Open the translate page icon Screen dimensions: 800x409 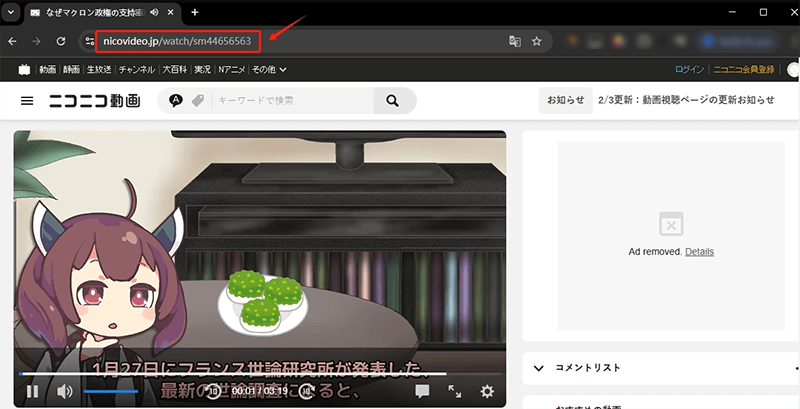pyautogui.click(x=515, y=41)
